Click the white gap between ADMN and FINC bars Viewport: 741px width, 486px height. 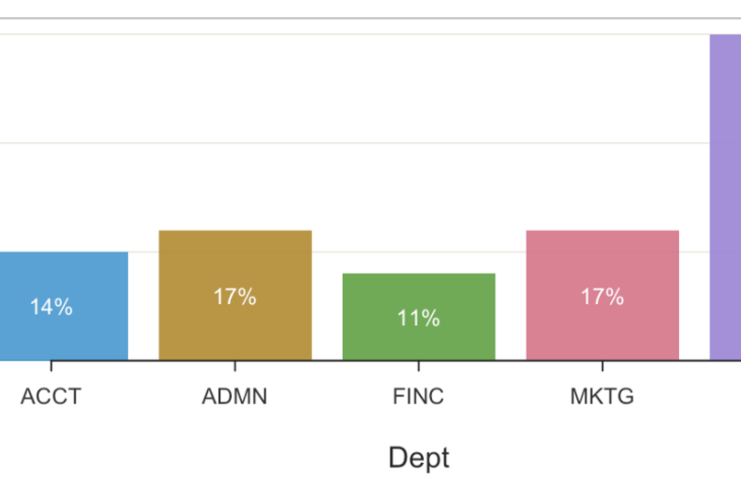pos(327,300)
